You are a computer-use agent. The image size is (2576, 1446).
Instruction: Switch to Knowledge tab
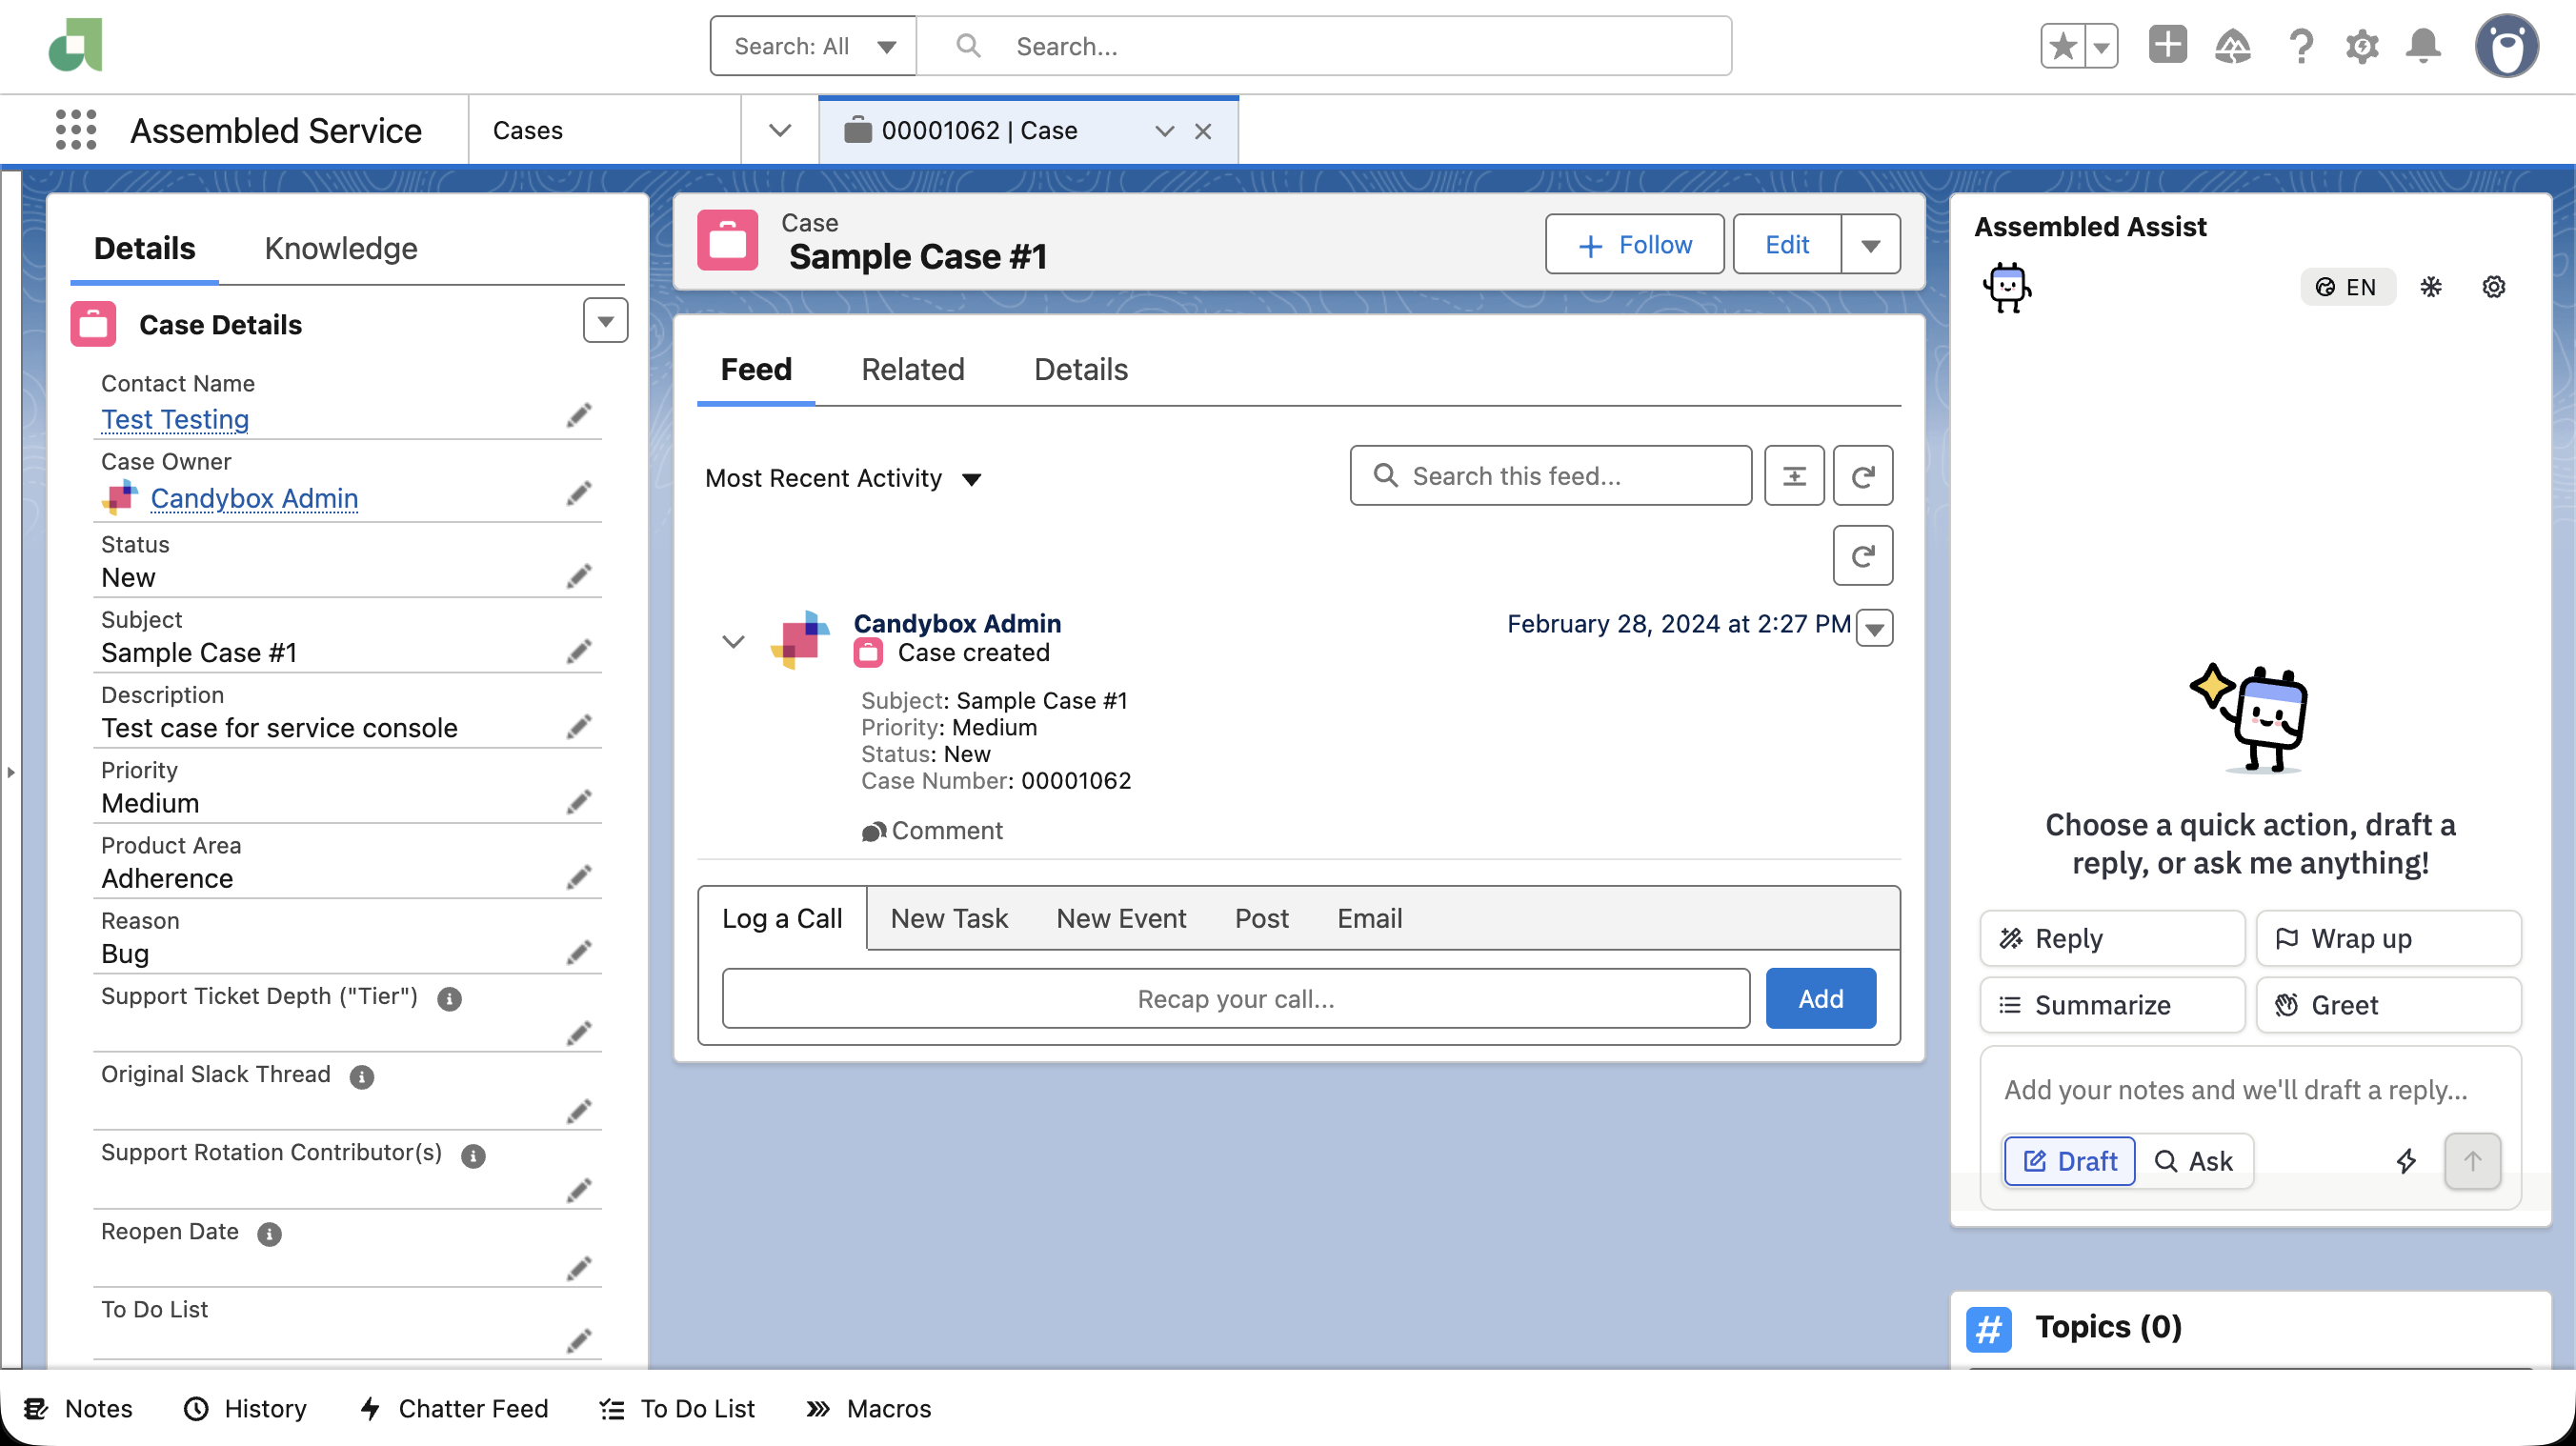click(x=340, y=248)
